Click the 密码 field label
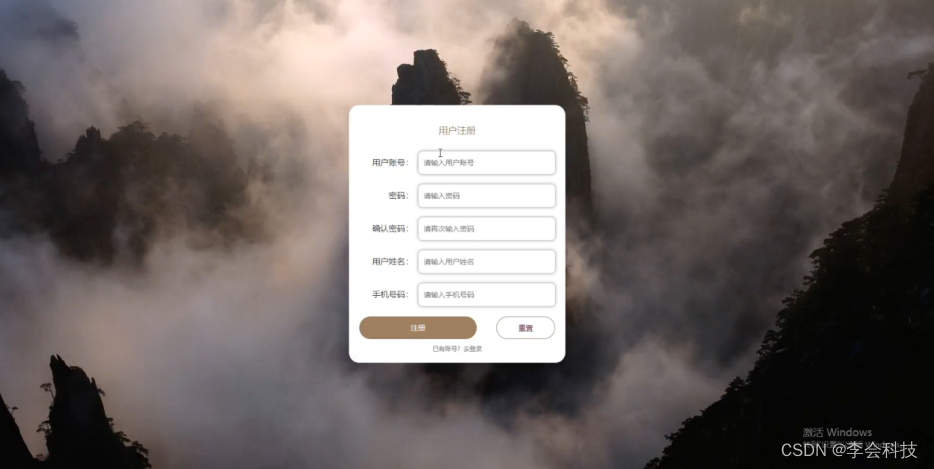Viewport: 934px width, 469px height. tap(398, 195)
